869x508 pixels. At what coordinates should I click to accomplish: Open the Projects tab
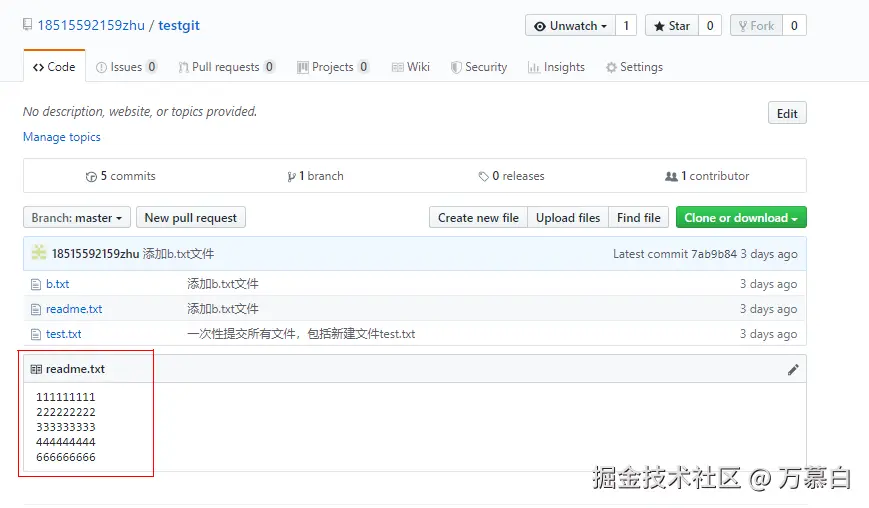(333, 67)
